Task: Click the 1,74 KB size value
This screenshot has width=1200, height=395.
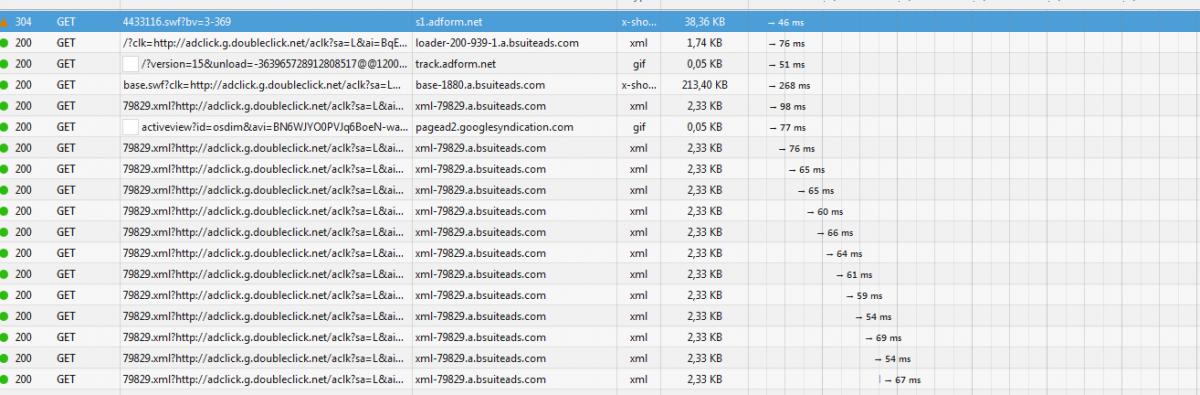Action: tap(704, 43)
